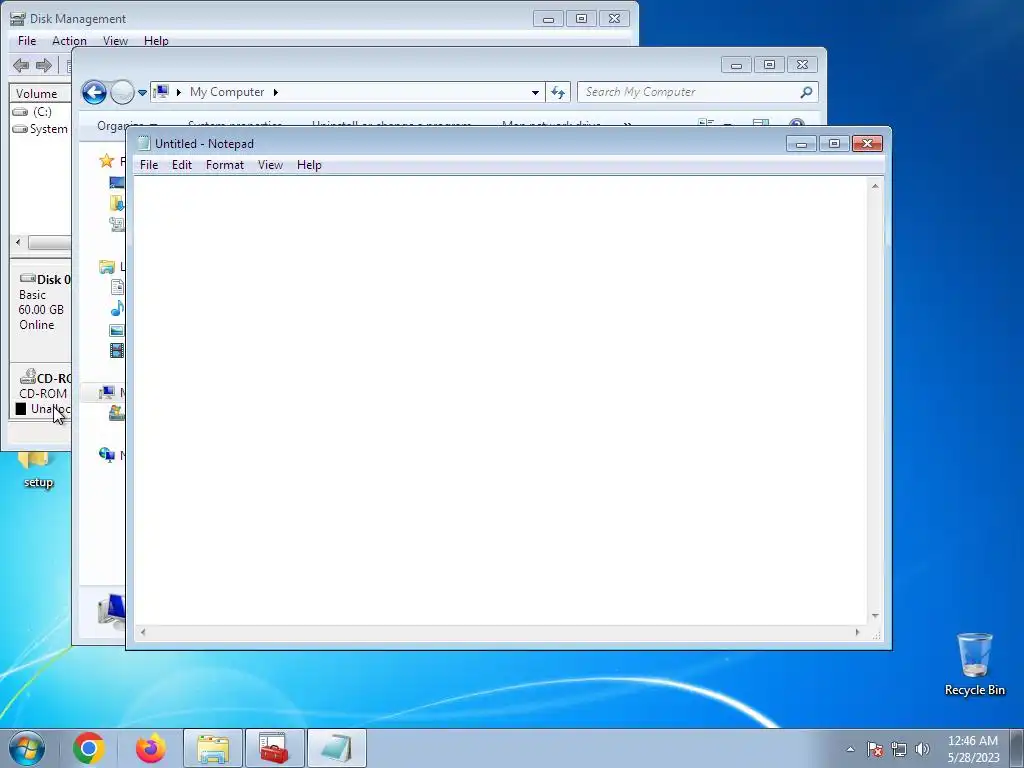The image size is (1024, 768).
Task: Click the search magnifier icon in explorer
Action: pyautogui.click(x=807, y=92)
